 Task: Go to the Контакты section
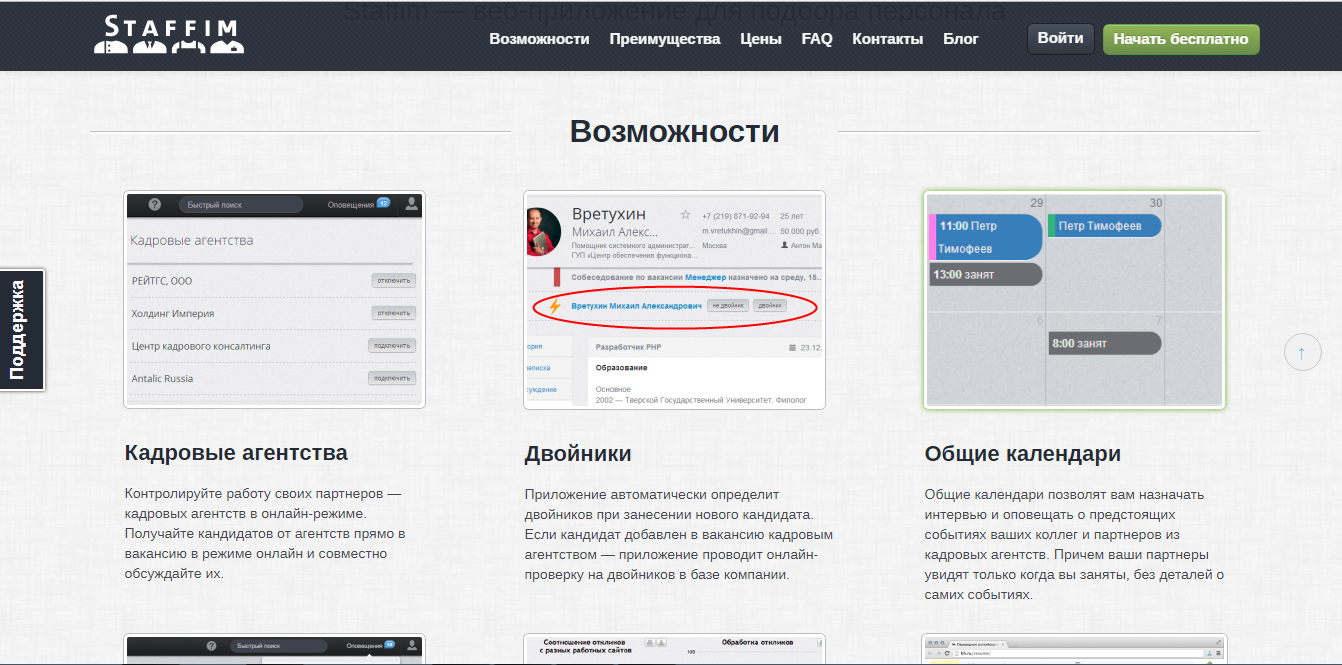[887, 39]
